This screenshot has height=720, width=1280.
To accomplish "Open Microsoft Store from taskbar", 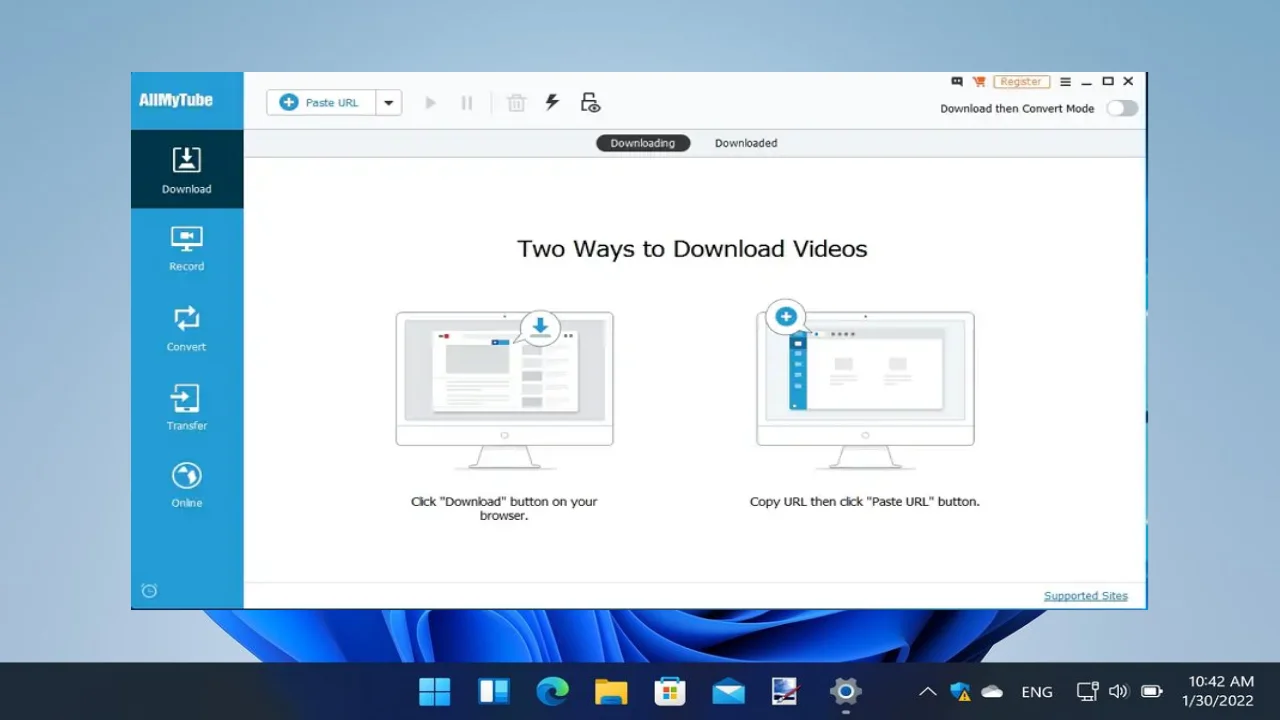I will pos(669,691).
